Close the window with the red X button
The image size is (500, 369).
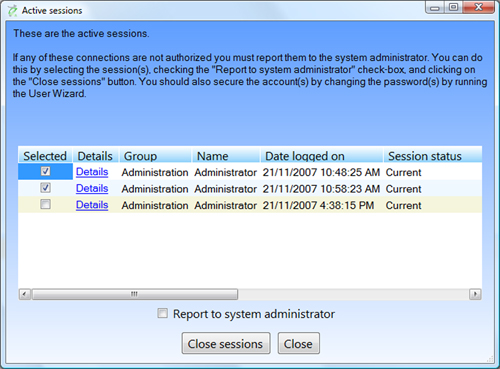[479, 7]
